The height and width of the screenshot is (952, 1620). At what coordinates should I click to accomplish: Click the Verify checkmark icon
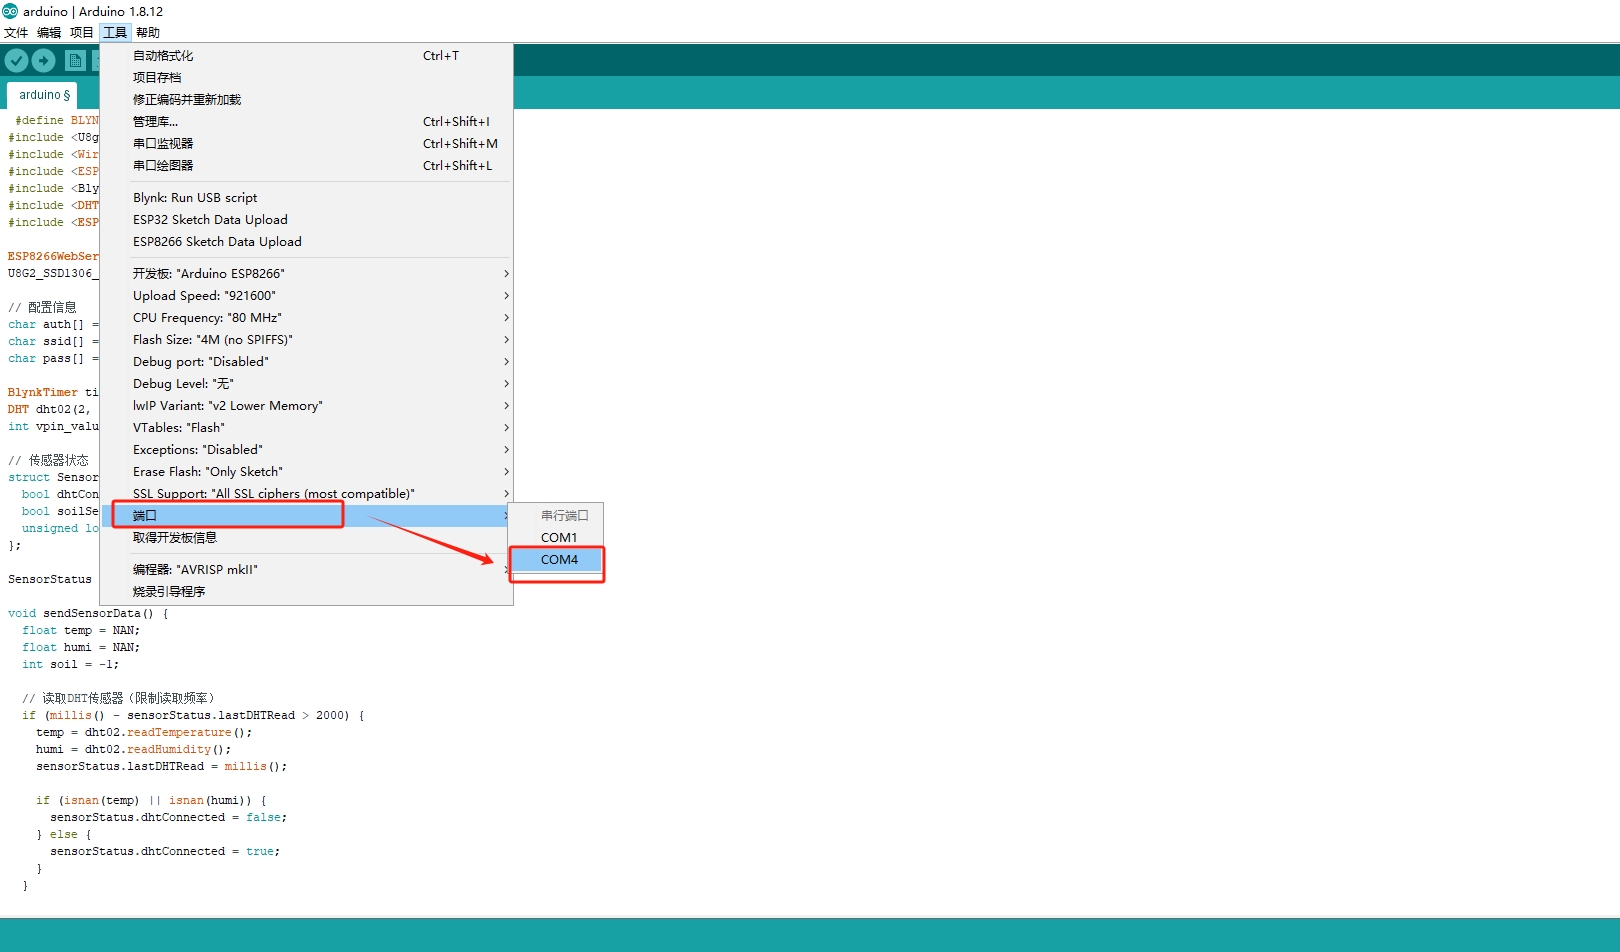16,60
